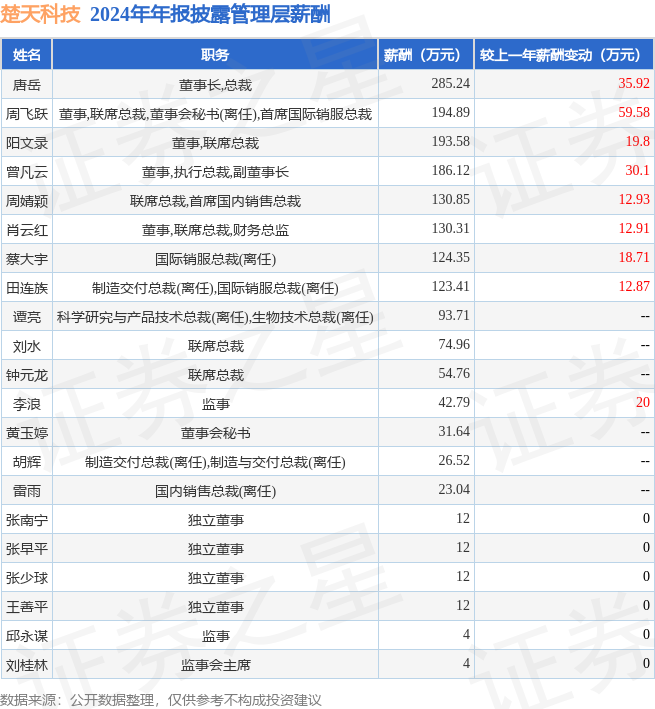Click the 数据来源 footer note

tap(160, 700)
